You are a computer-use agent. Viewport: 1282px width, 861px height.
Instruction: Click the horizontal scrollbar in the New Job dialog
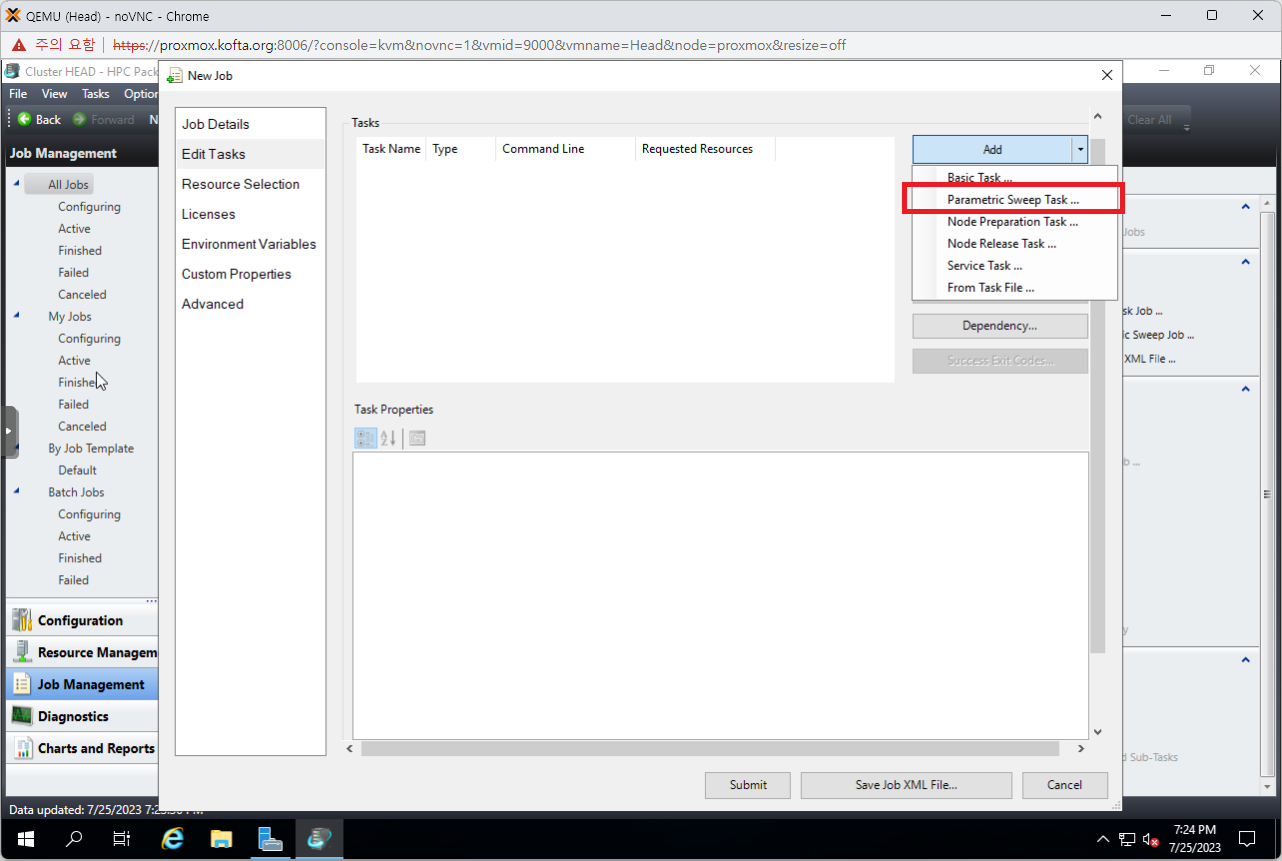coord(709,748)
